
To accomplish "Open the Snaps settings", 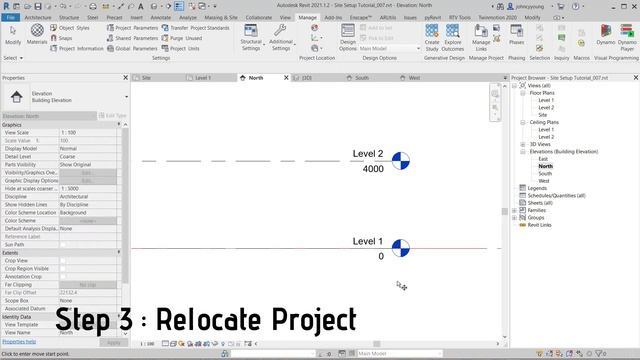I will [x=61, y=38].
